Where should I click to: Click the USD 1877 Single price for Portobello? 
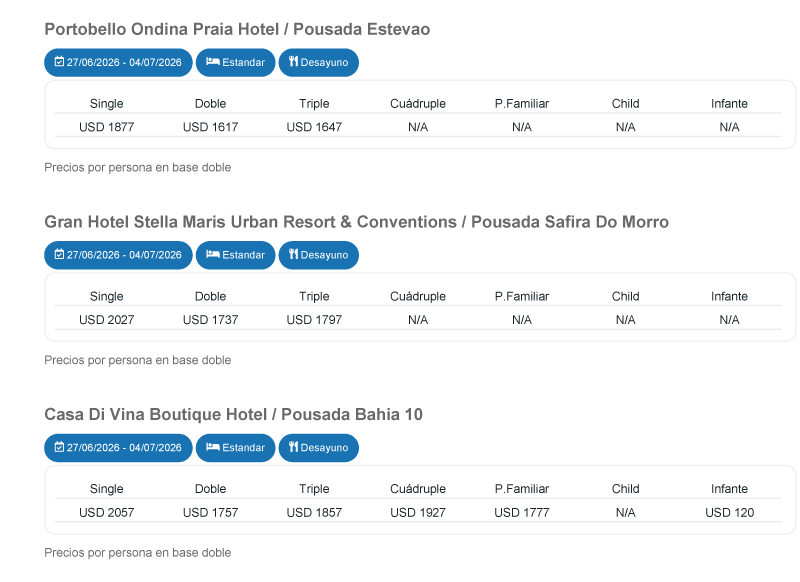tap(107, 127)
